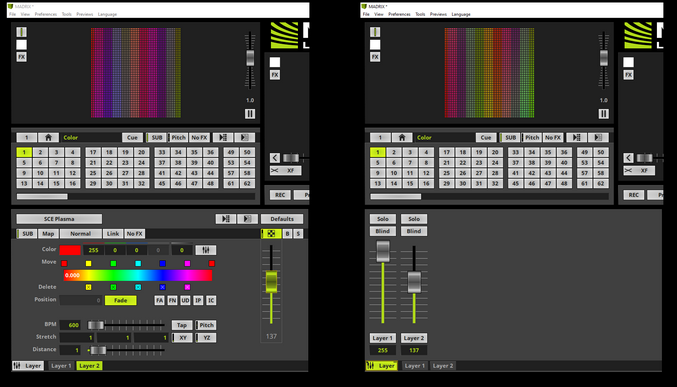This screenshot has height=387, width=677.
Task: Open the color faders icon beside RGB values
Action: 206,250
